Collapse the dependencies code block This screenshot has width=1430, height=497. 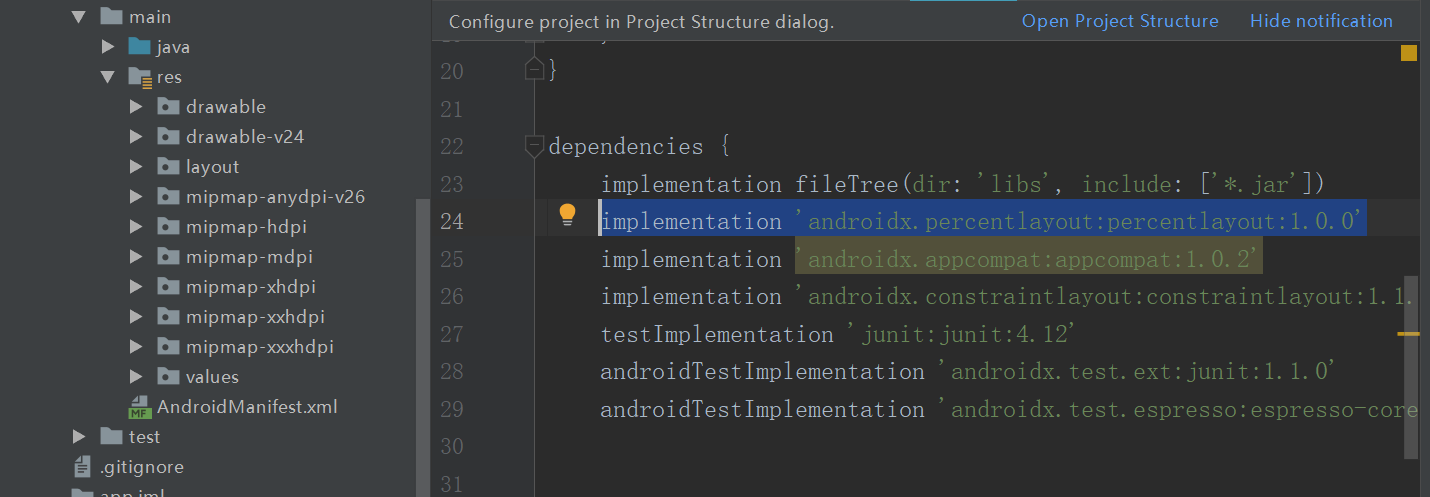point(534,147)
